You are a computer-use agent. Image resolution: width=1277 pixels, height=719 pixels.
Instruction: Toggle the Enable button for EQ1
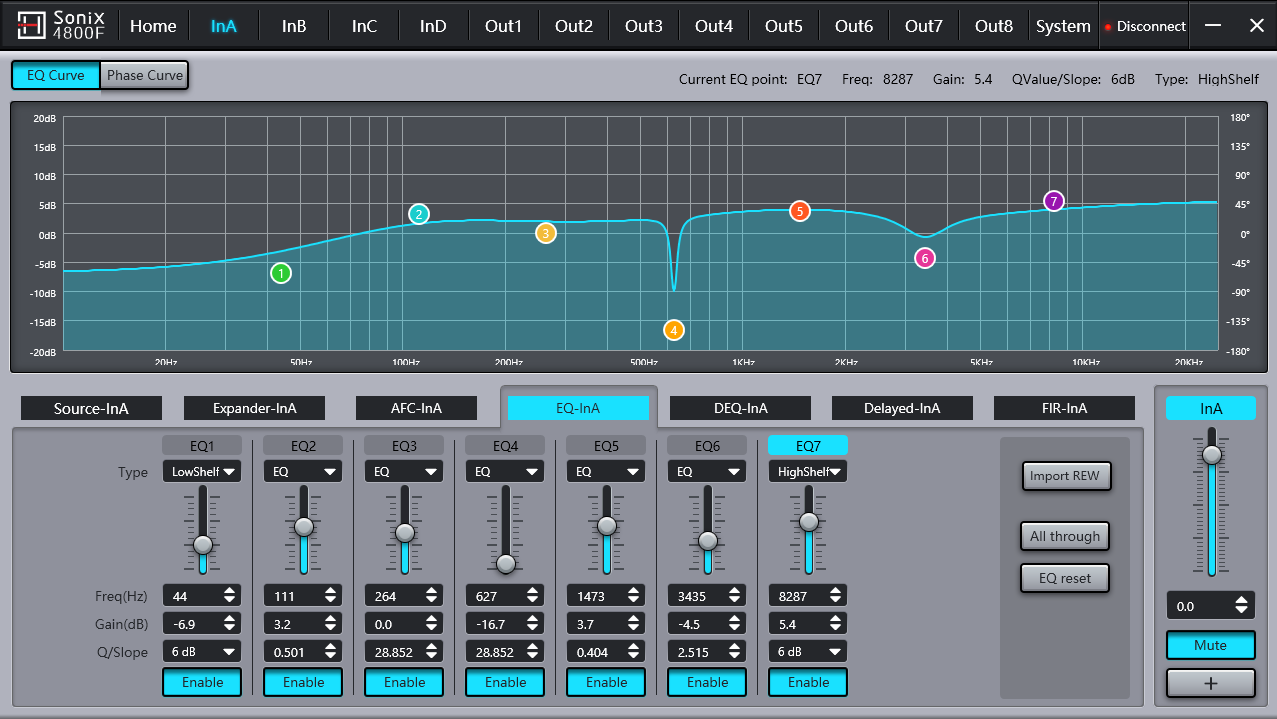coord(202,682)
